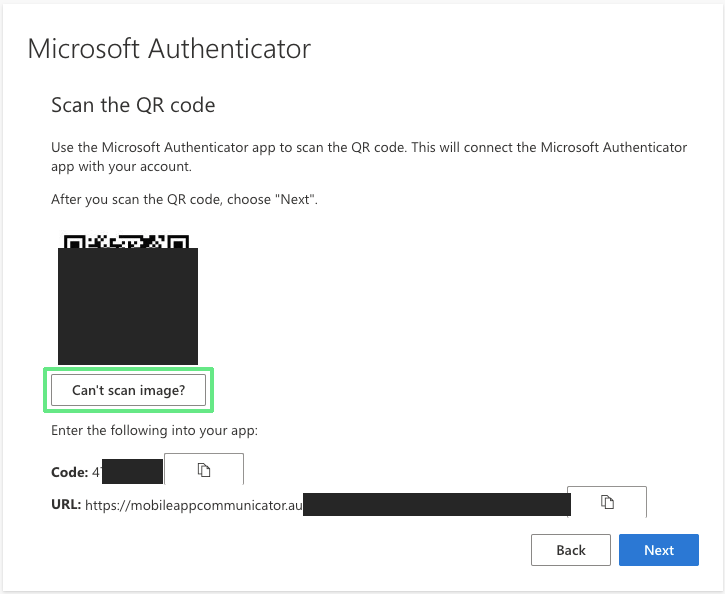Click the partially hidden QR code image
Image resolution: width=725 pixels, height=594 pixels.
click(128, 300)
